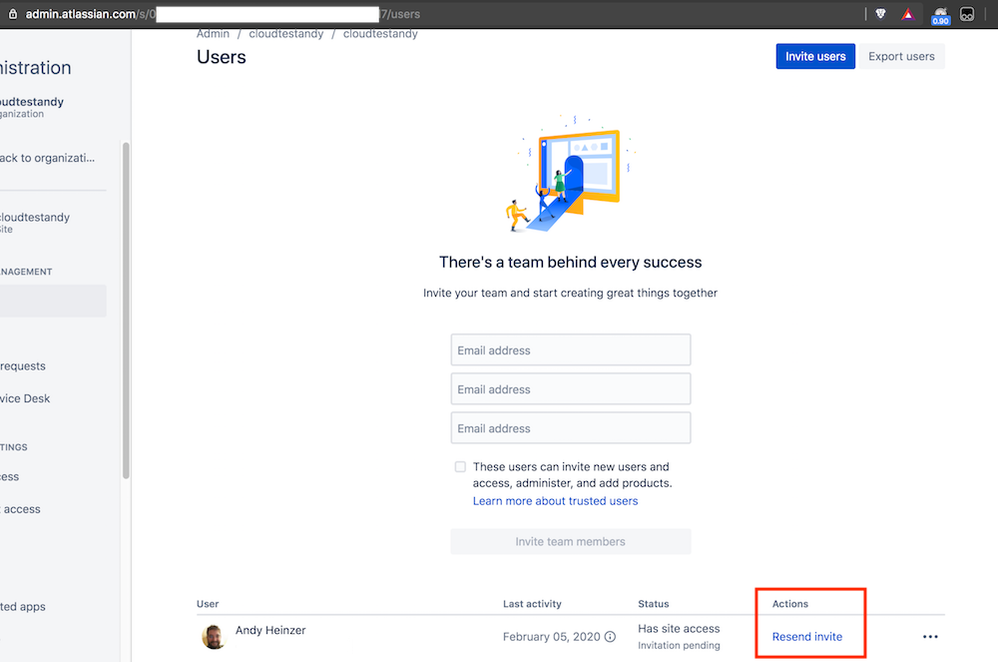This screenshot has width=998, height=662.
Task: Click the Last activity column header
Action: pyautogui.click(x=532, y=604)
